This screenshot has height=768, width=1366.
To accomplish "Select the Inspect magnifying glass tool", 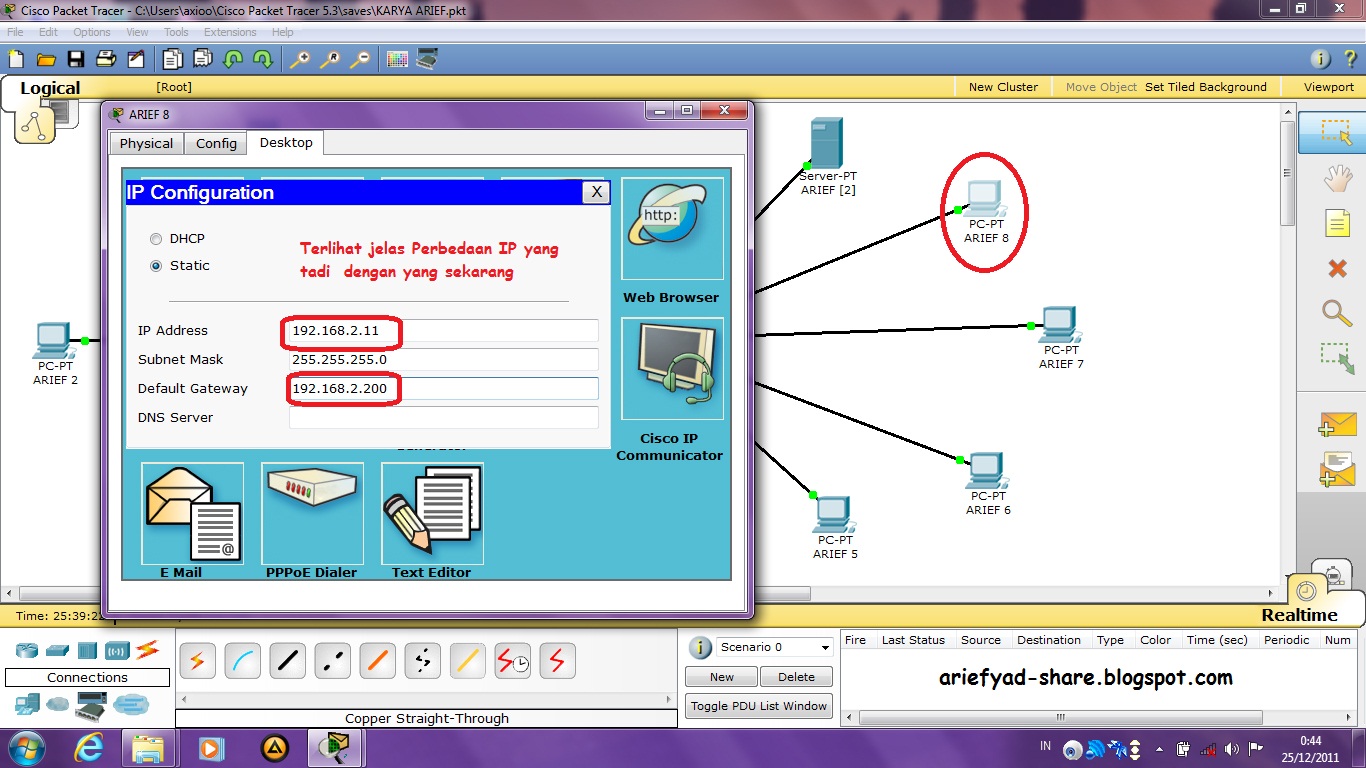I will (x=1338, y=313).
